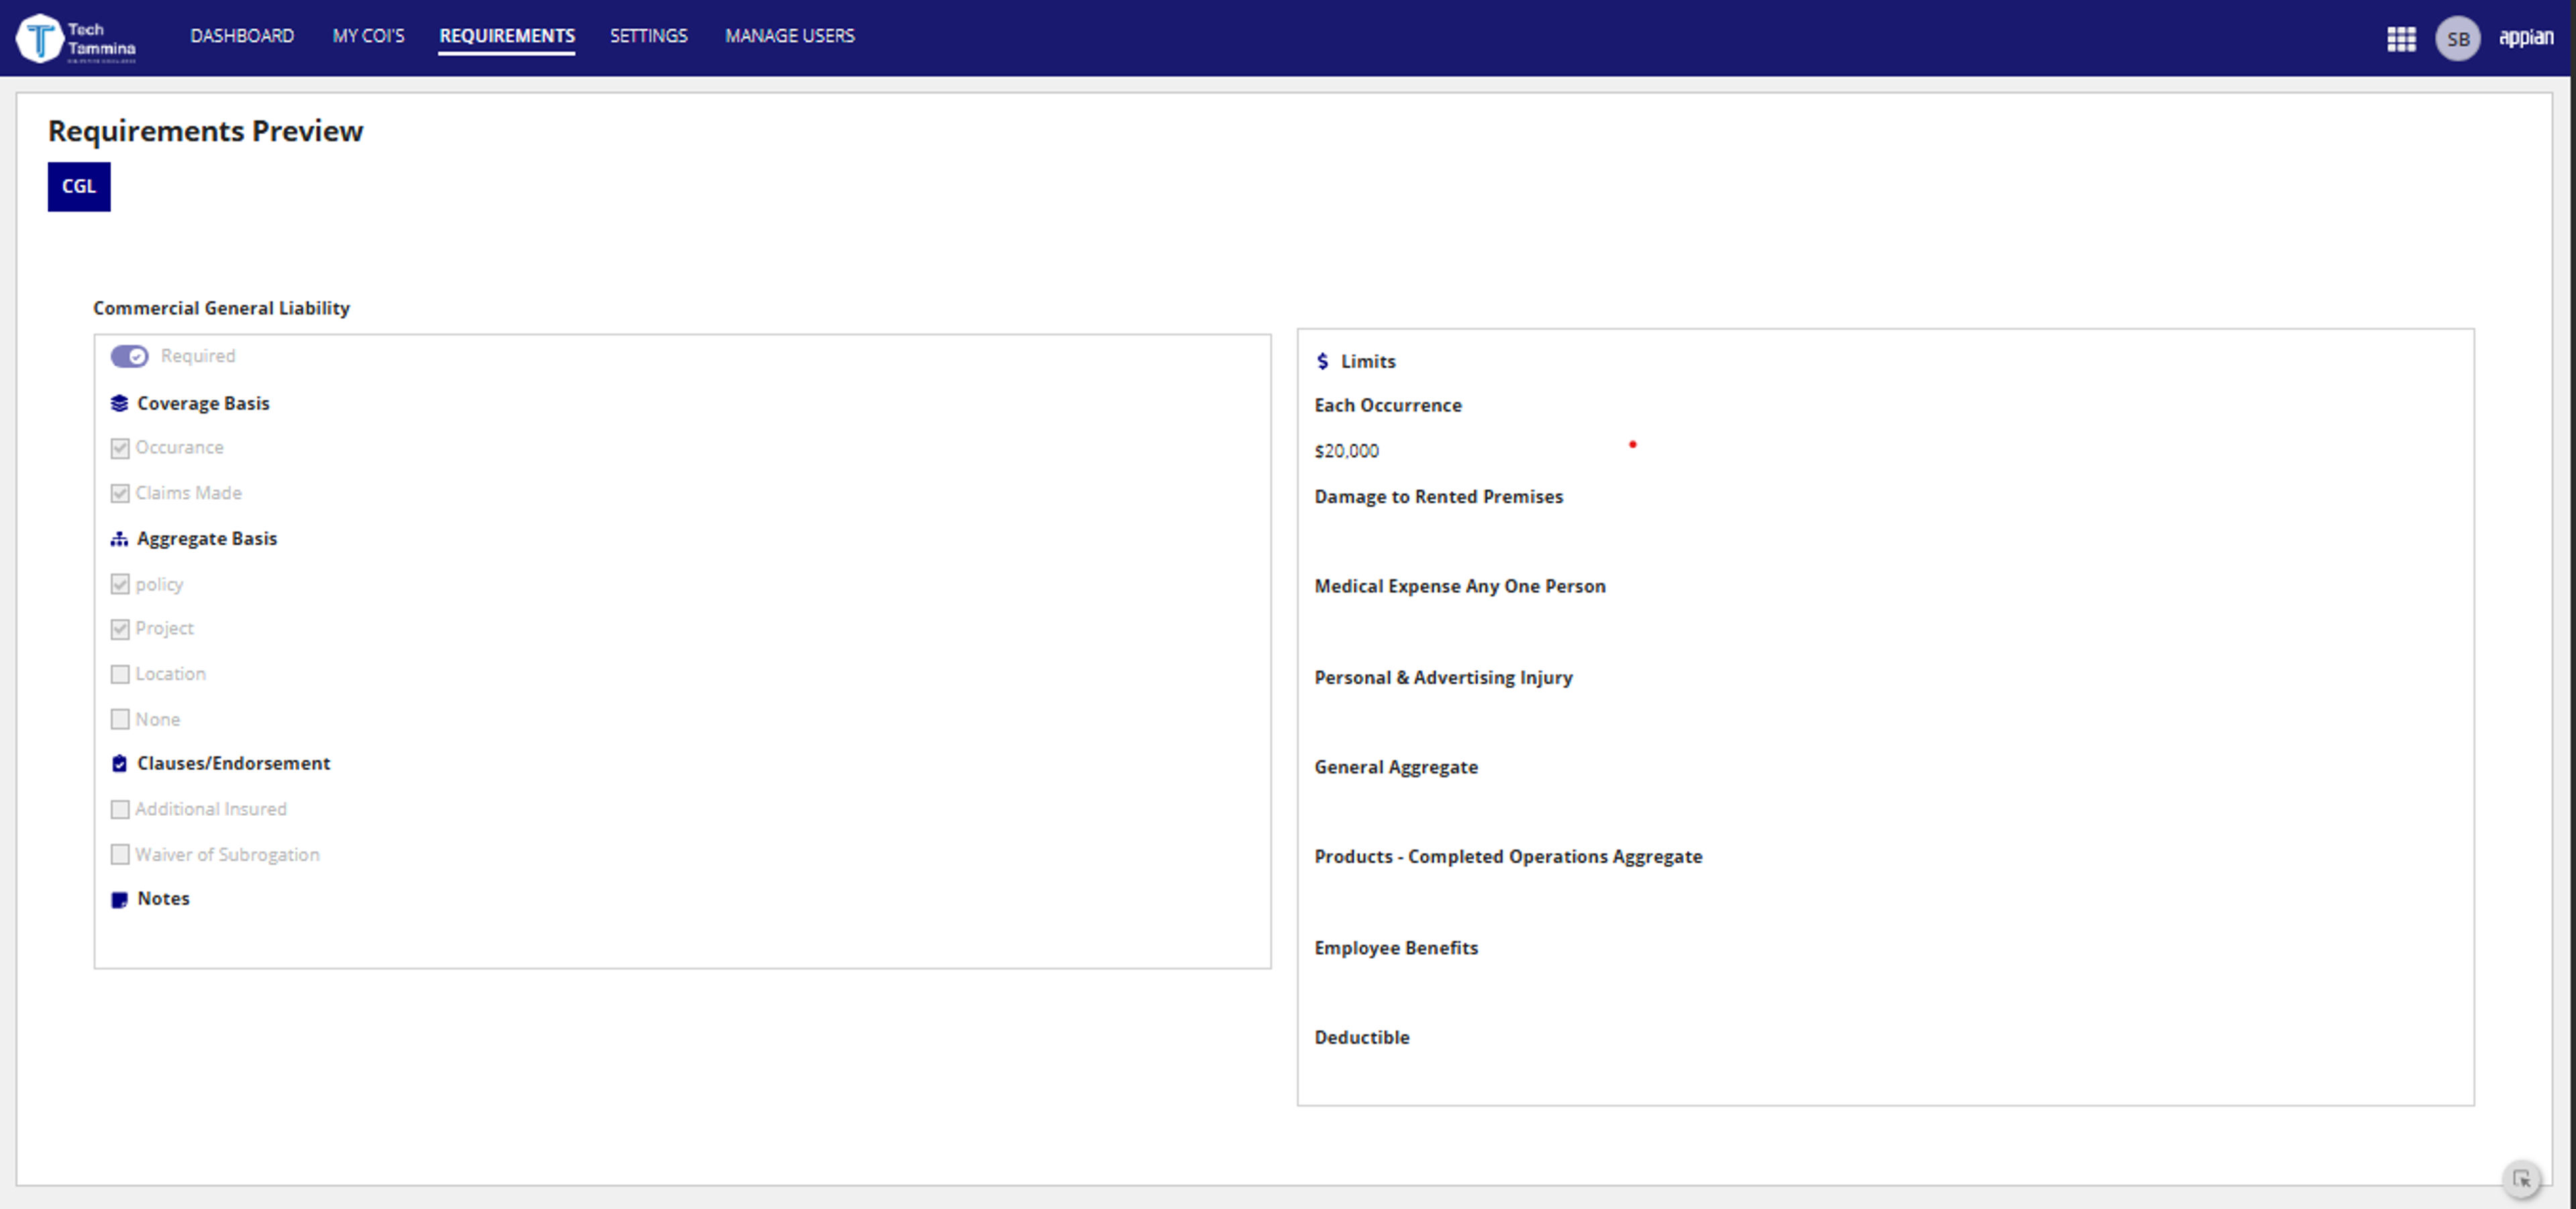2576x1209 pixels.
Task: Click the Clauses/Endorsement clipboard icon
Action: [119, 764]
